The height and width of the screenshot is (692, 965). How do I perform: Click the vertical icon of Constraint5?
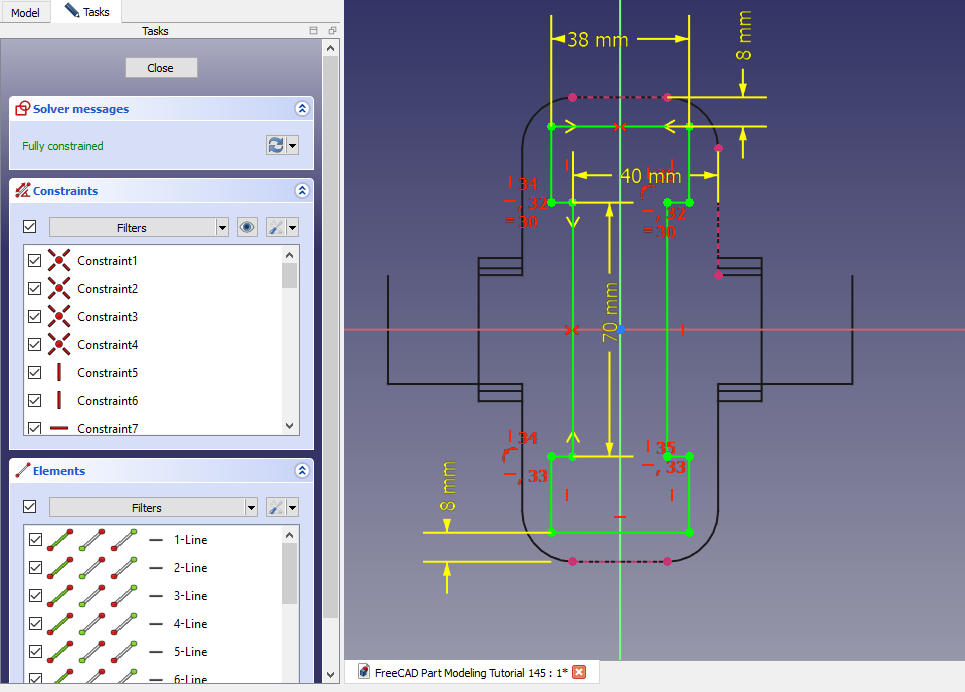click(x=59, y=373)
